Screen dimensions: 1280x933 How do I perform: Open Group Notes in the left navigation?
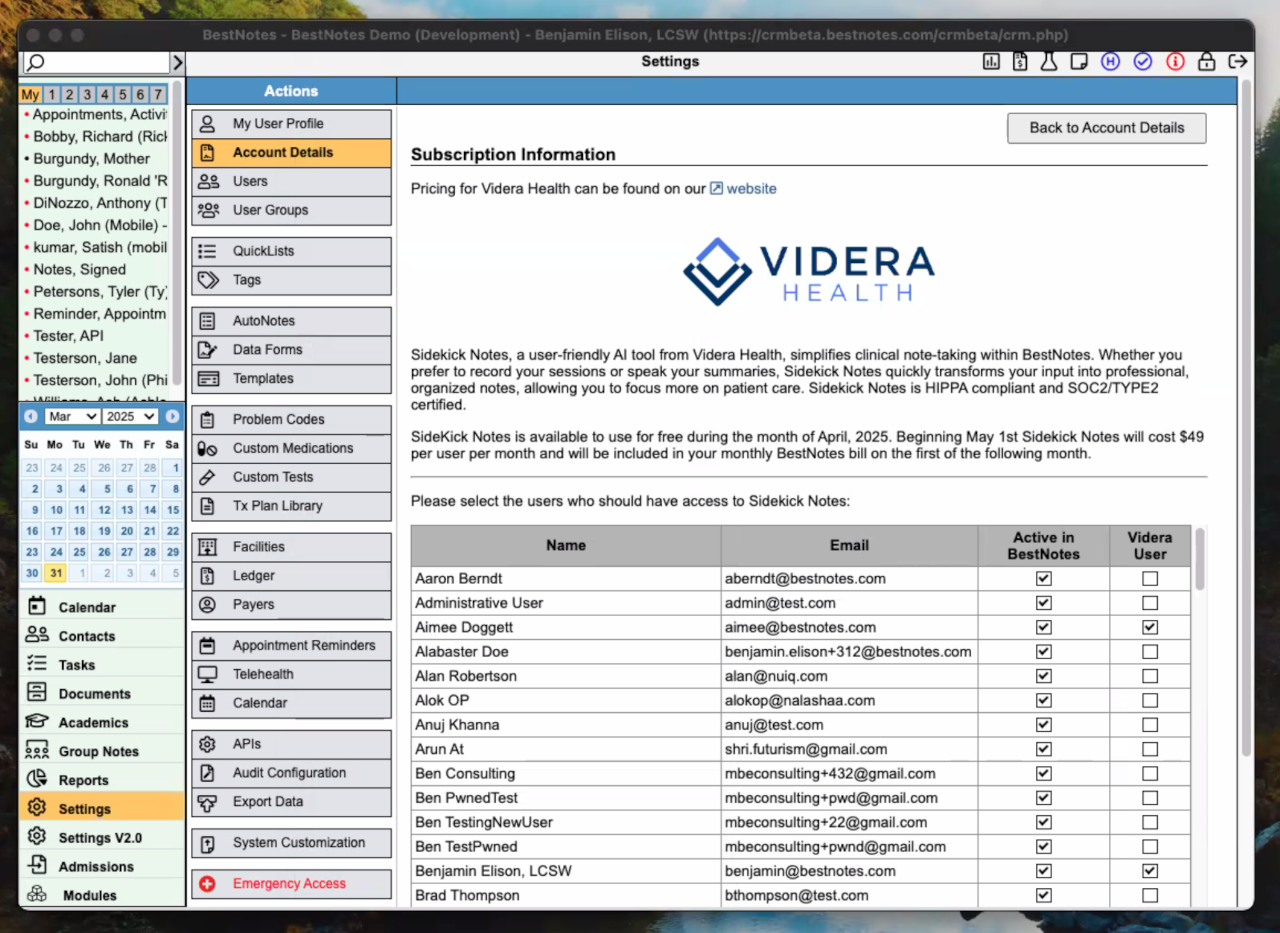[x=102, y=752]
